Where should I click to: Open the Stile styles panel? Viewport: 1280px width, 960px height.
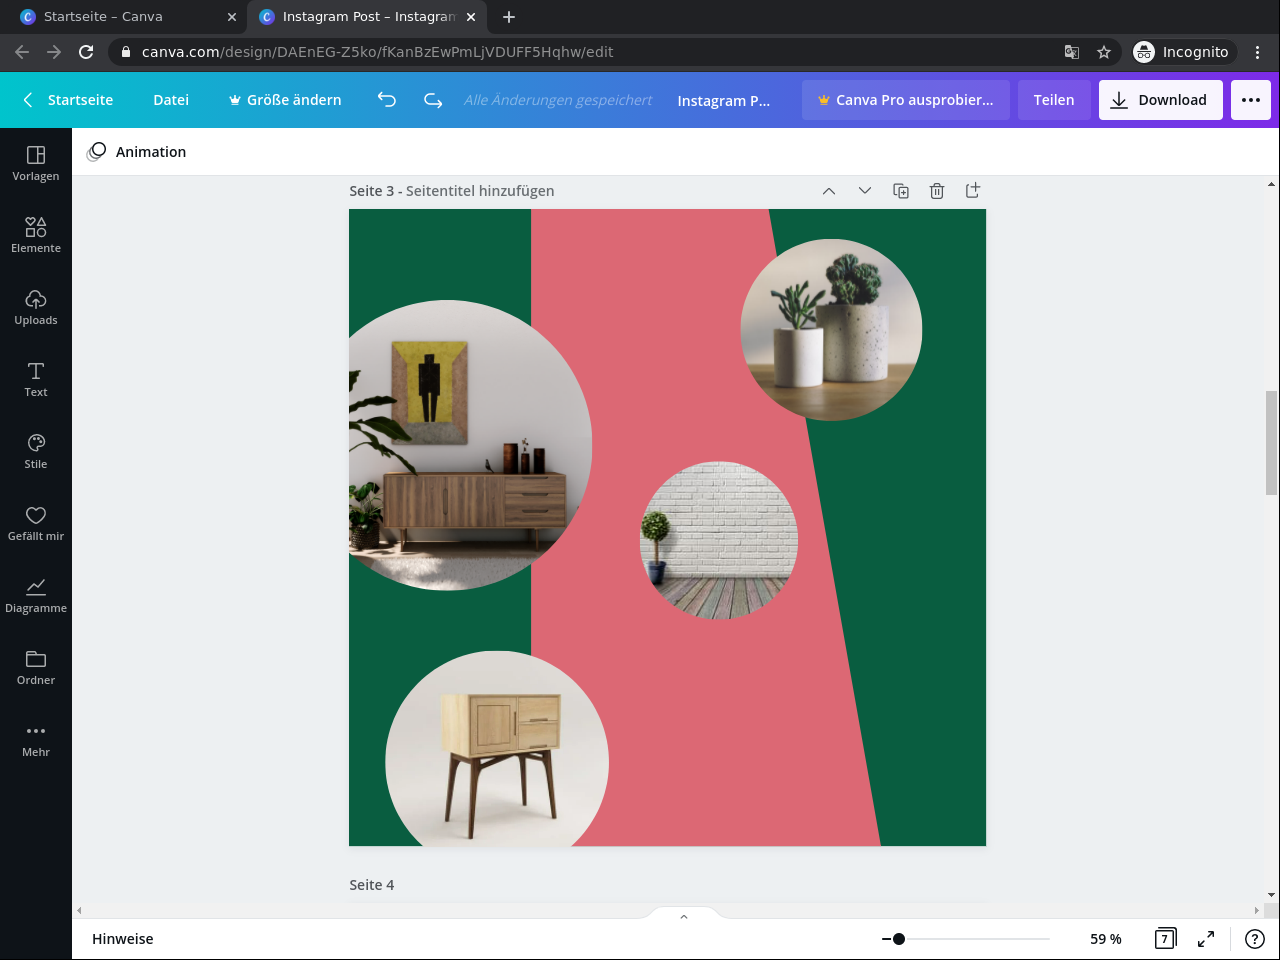[x=36, y=452]
